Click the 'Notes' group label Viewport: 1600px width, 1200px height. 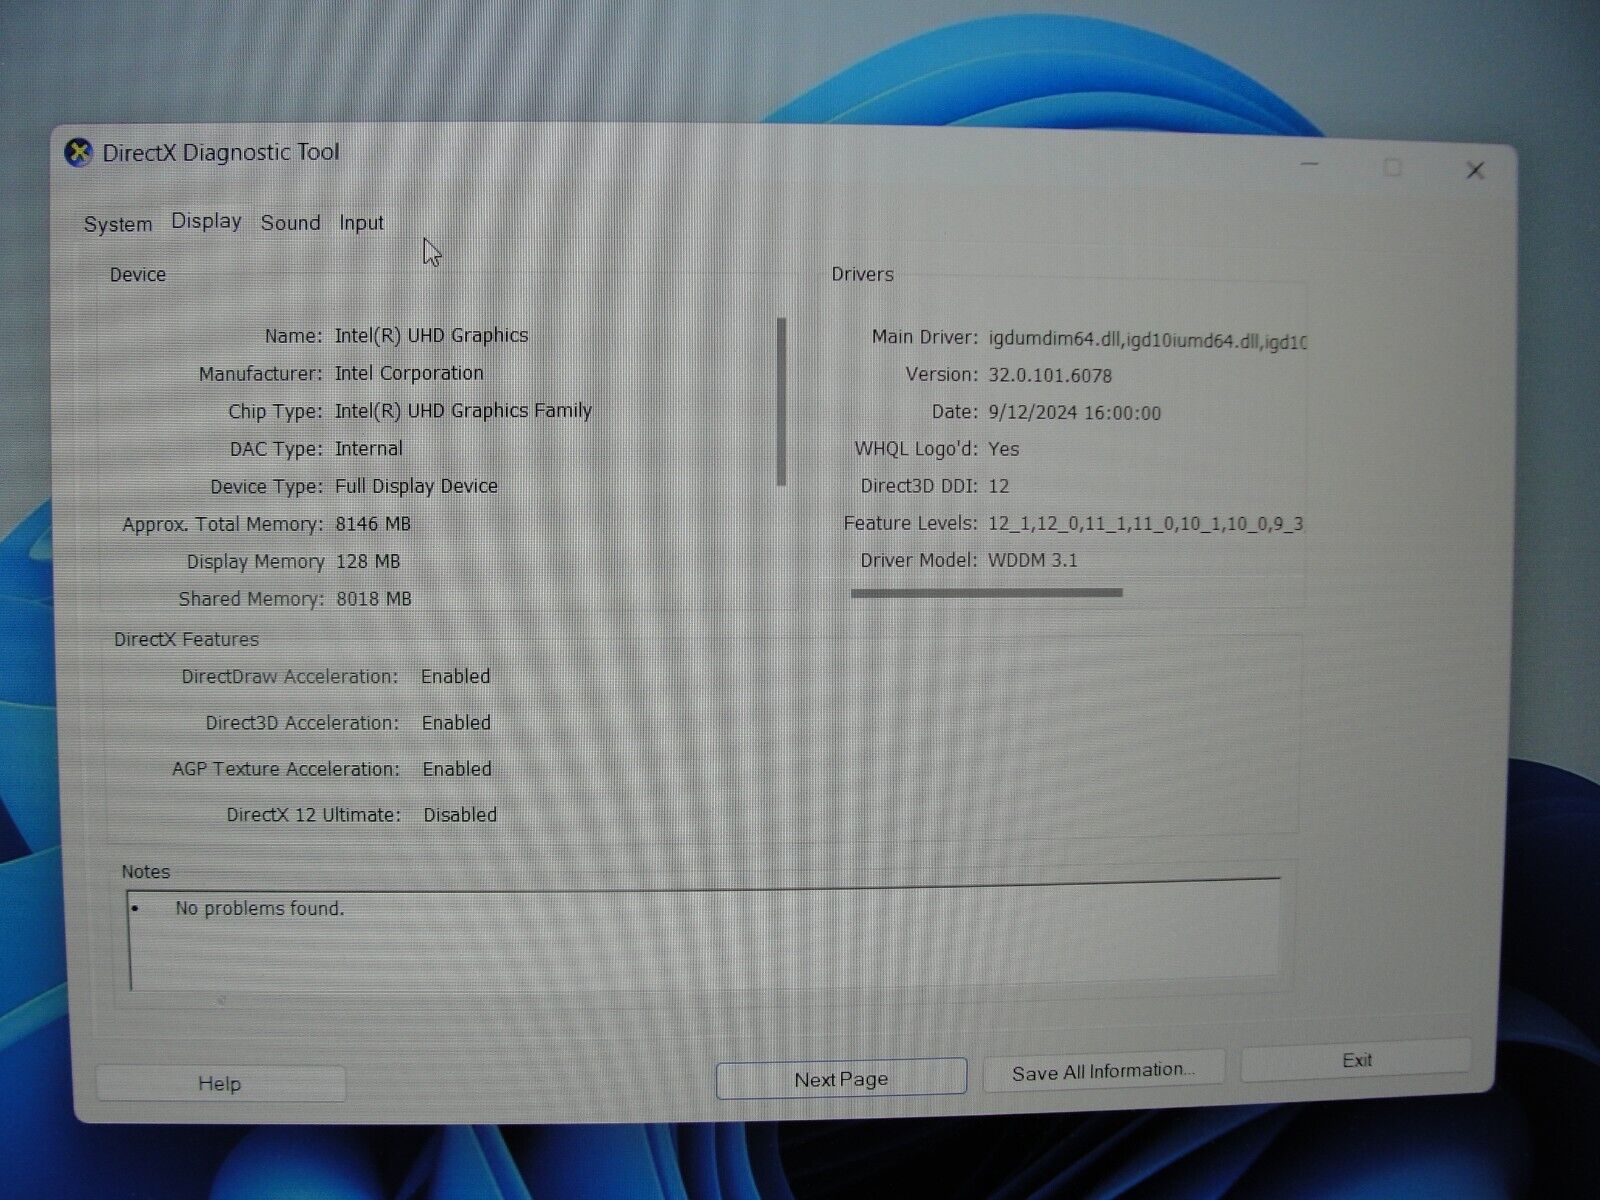coord(146,872)
